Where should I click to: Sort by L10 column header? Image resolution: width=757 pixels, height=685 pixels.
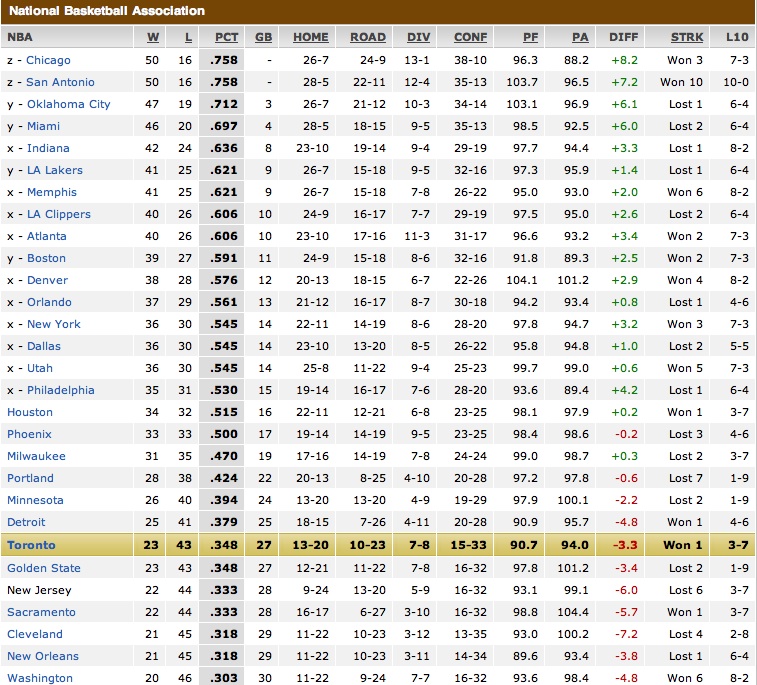(x=736, y=37)
